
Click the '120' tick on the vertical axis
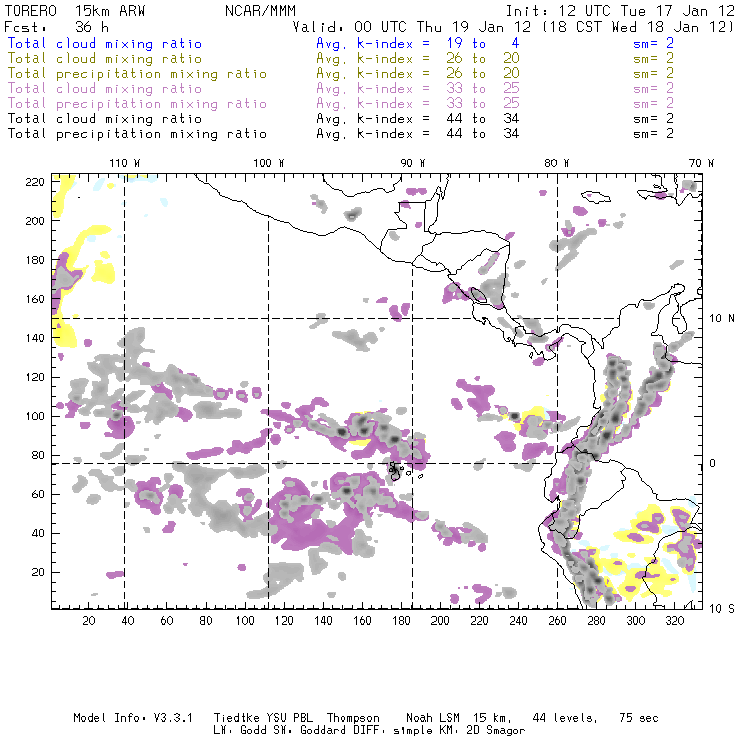35,377
